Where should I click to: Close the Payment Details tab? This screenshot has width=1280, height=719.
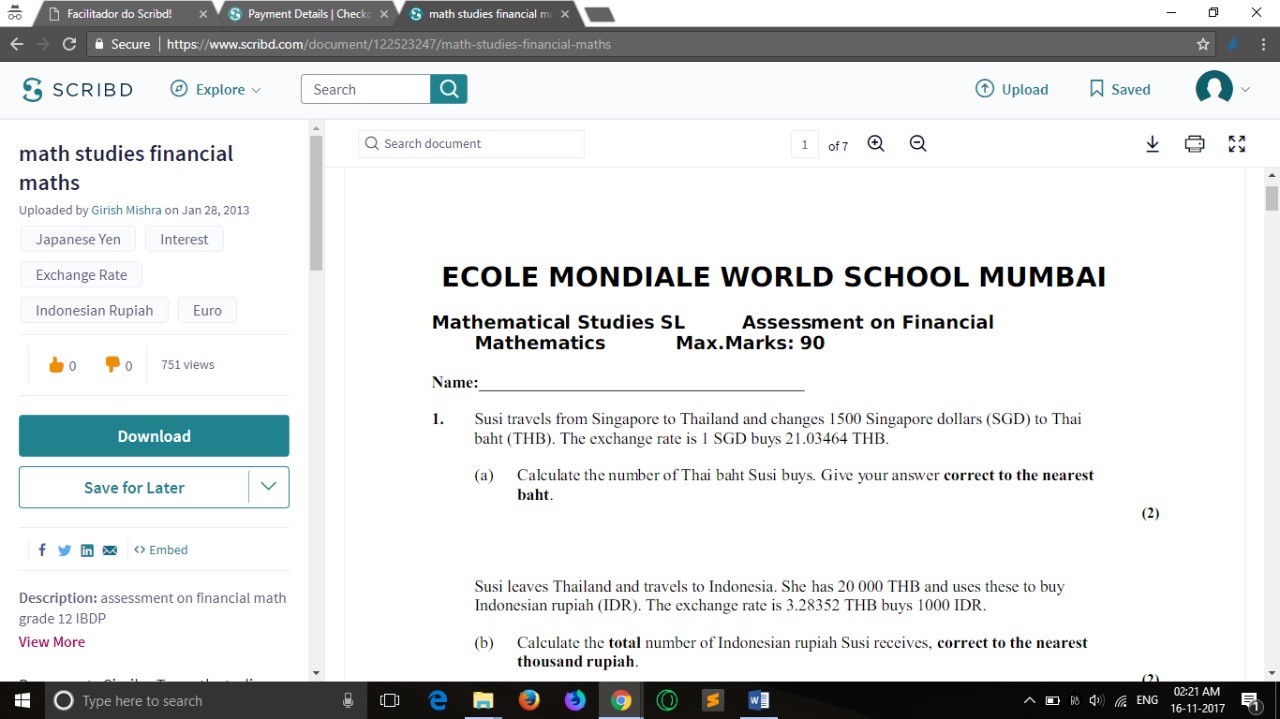coord(384,14)
